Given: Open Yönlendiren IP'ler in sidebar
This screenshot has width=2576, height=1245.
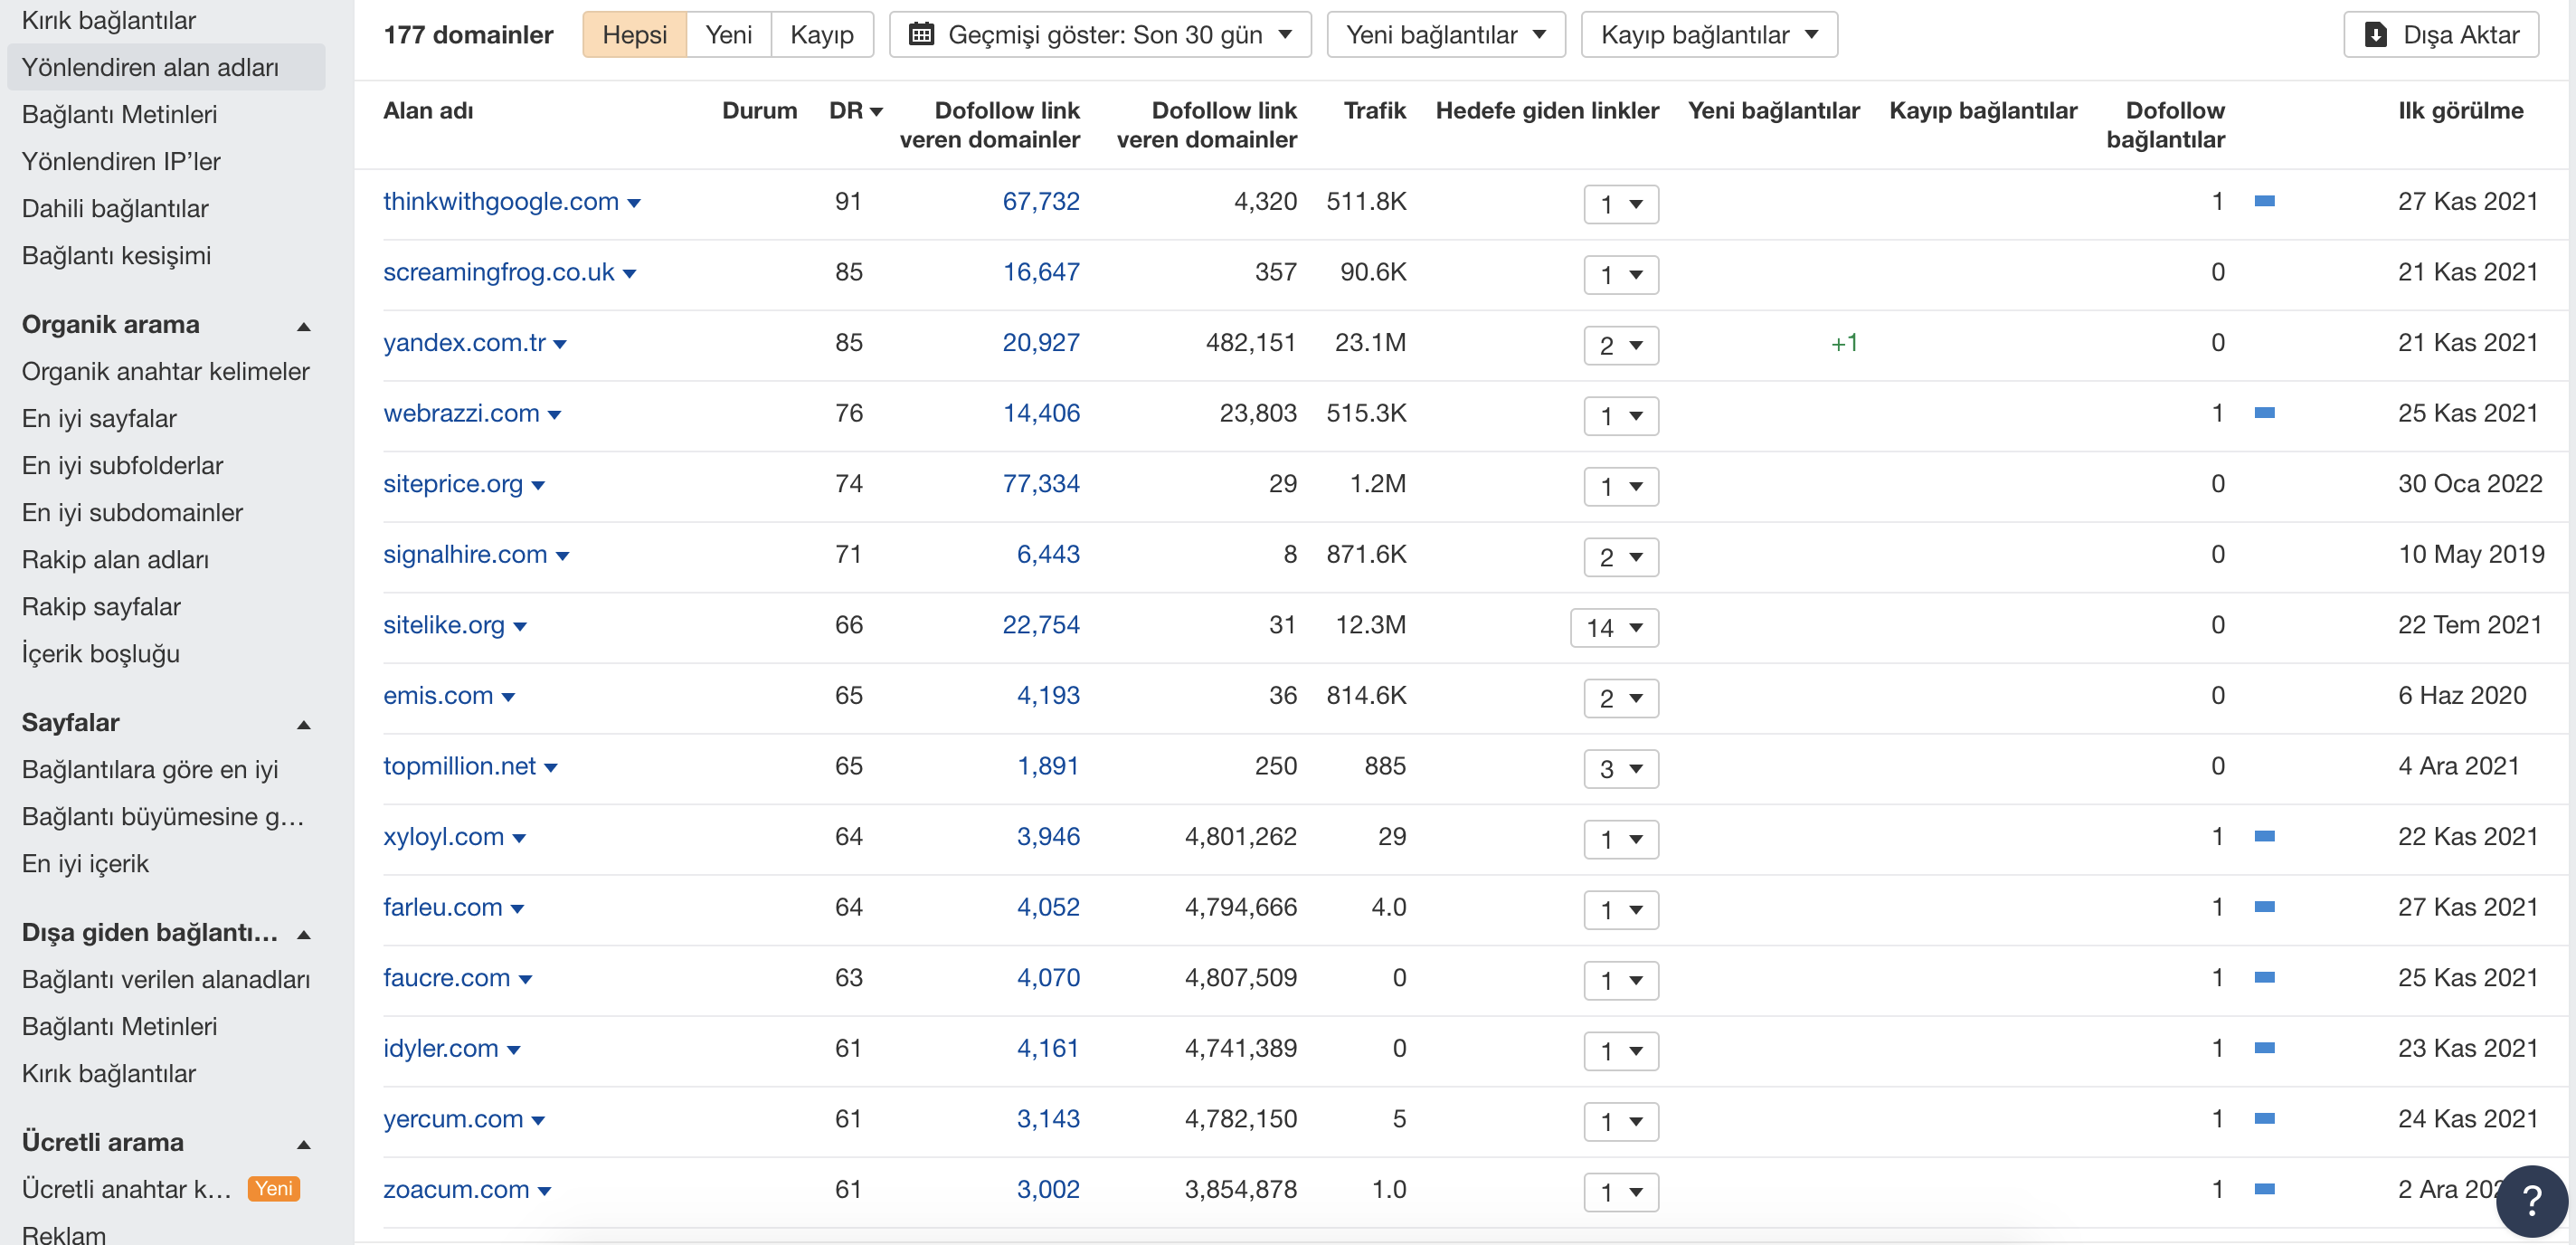Looking at the screenshot, I should pos(121,161).
